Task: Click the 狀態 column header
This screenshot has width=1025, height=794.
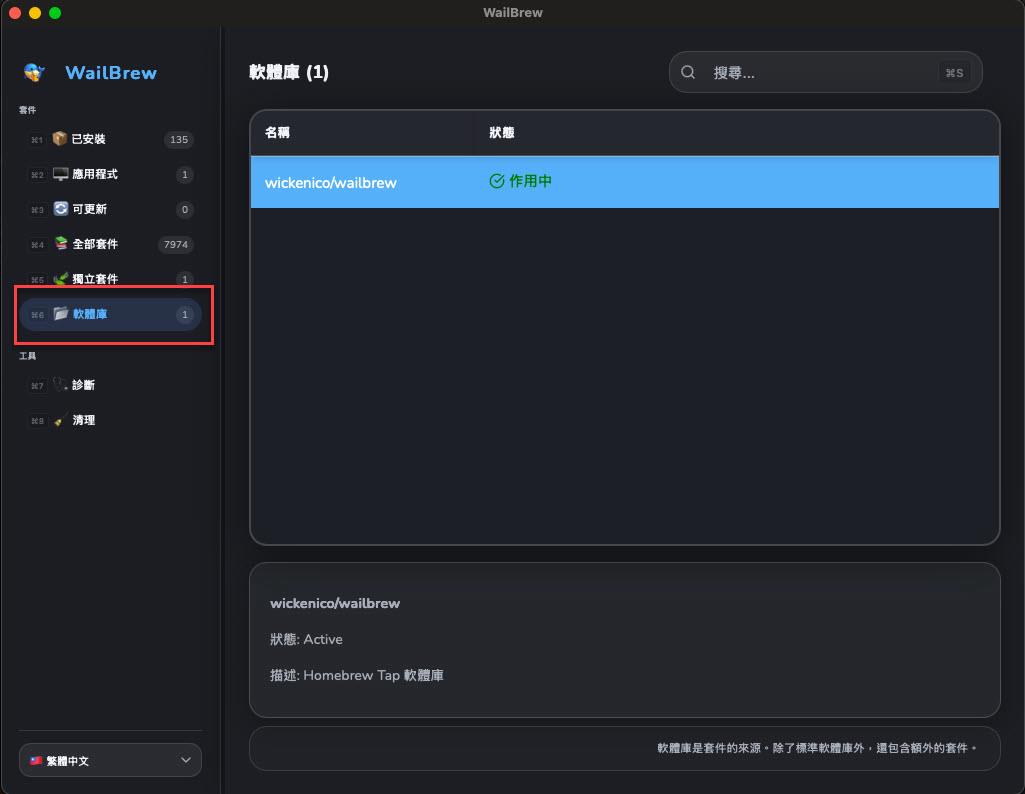Action: click(502, 132)
